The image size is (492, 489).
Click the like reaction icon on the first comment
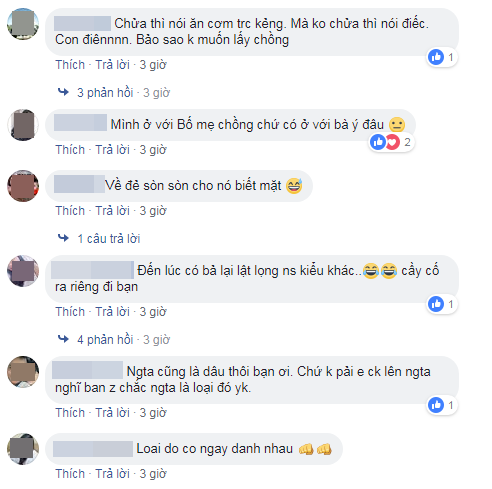pyautogui.click(x=436, y=57)
